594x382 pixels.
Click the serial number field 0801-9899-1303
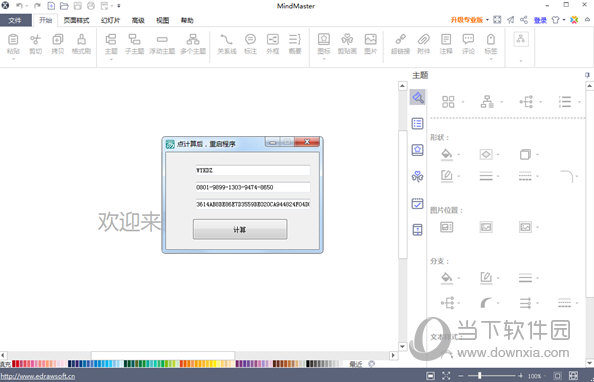[x=253, y=187]
